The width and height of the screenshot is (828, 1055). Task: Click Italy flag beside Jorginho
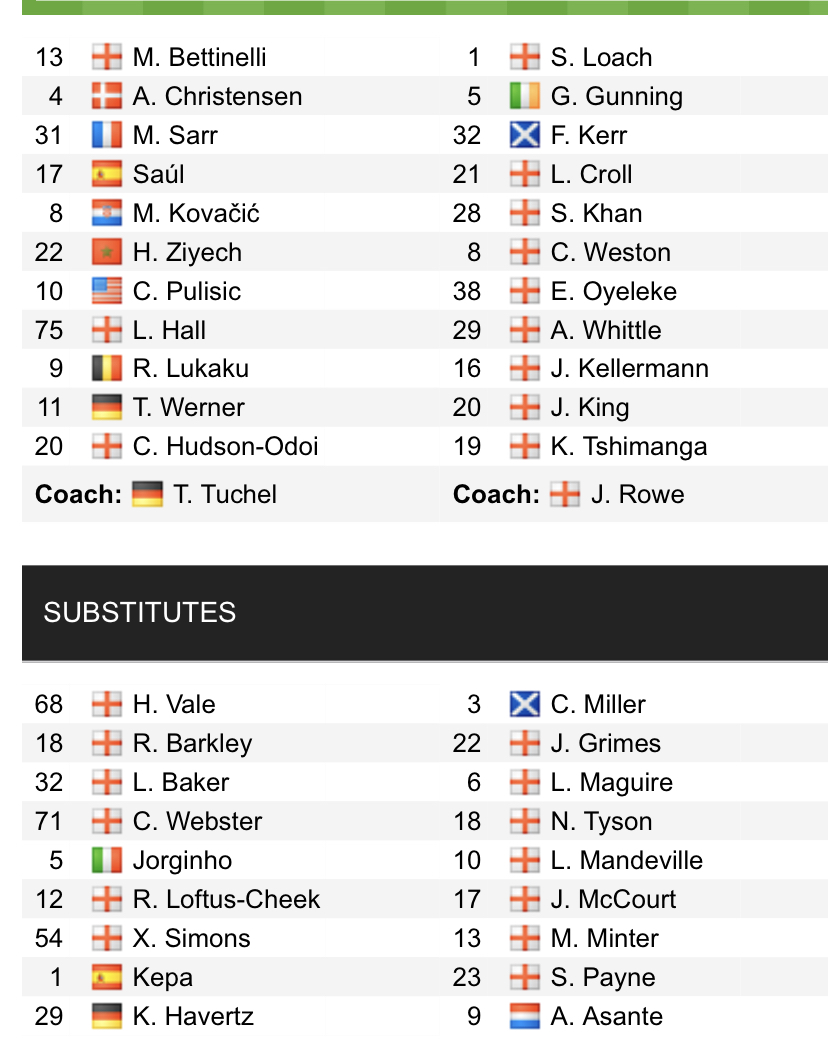tap(107, 860)
